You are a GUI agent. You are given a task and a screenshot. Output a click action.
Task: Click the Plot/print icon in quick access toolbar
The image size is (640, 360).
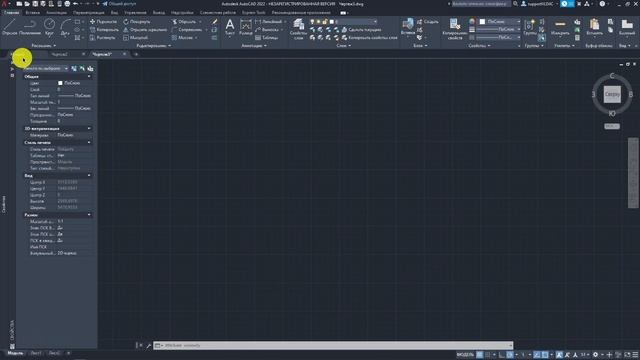click(67, 4)
